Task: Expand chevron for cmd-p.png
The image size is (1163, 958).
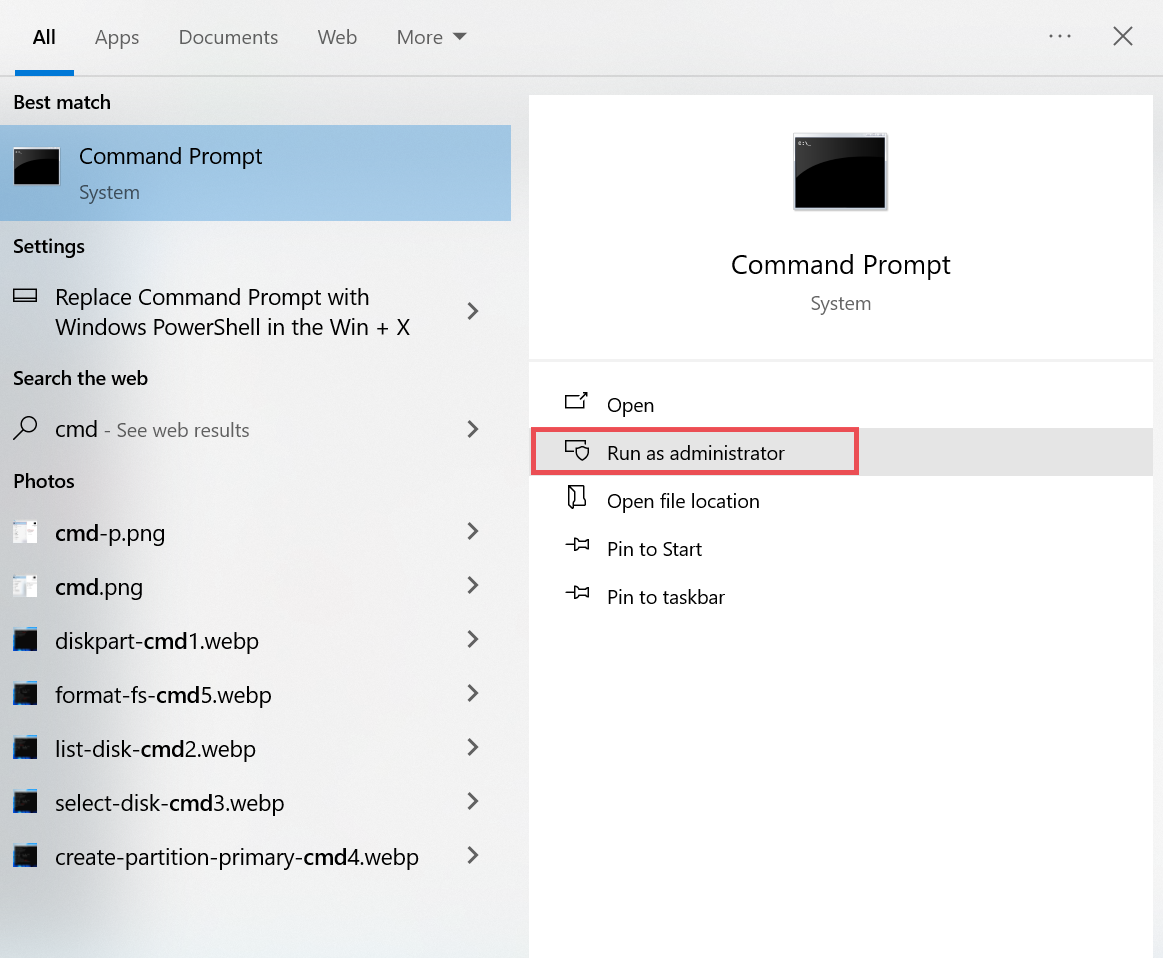Action: click(x=472, y=531)
